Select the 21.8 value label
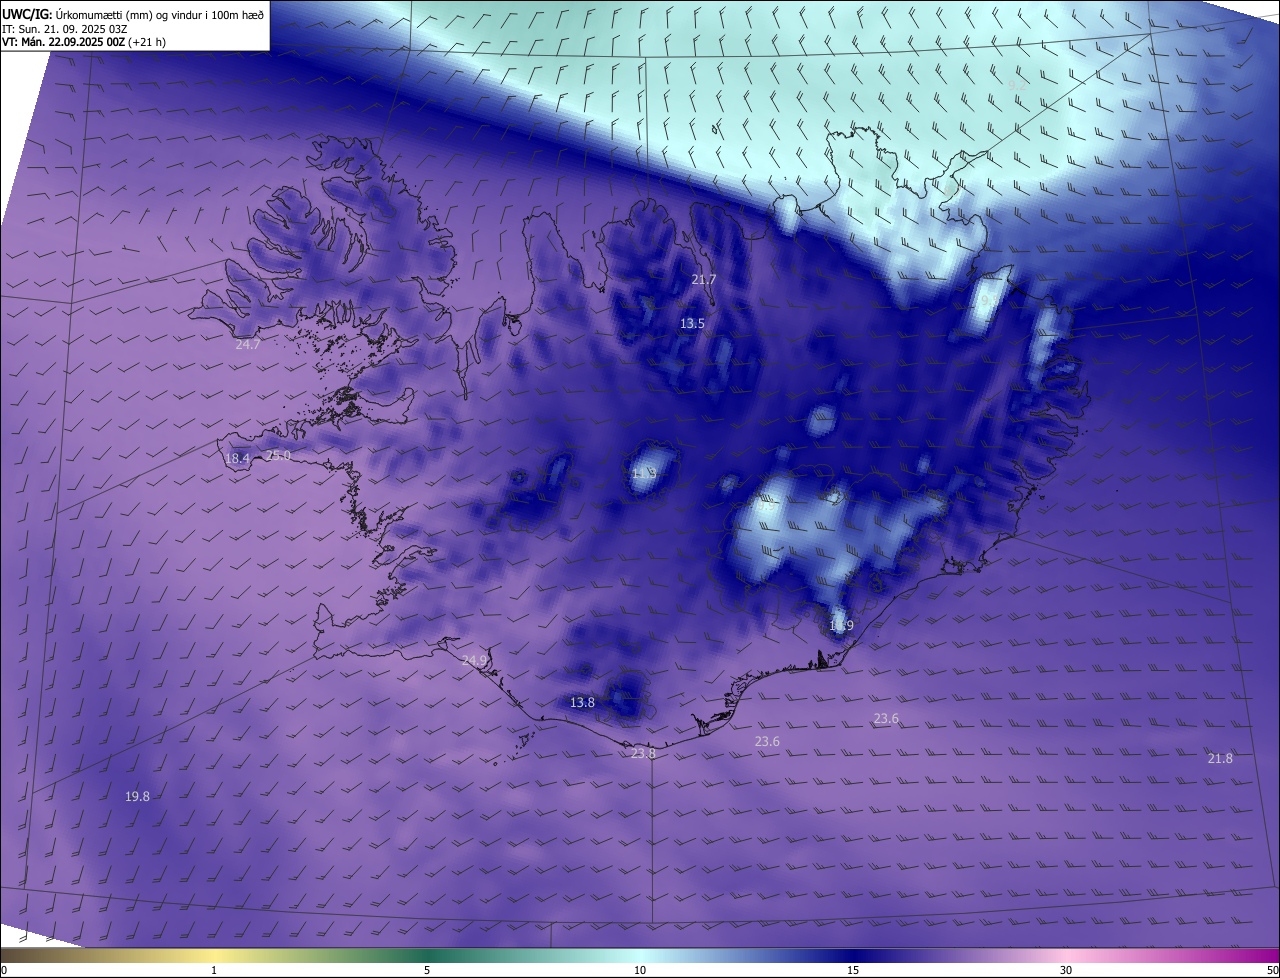The image size is (1280, 978). pyautogui.click(x=1220, y=758)
